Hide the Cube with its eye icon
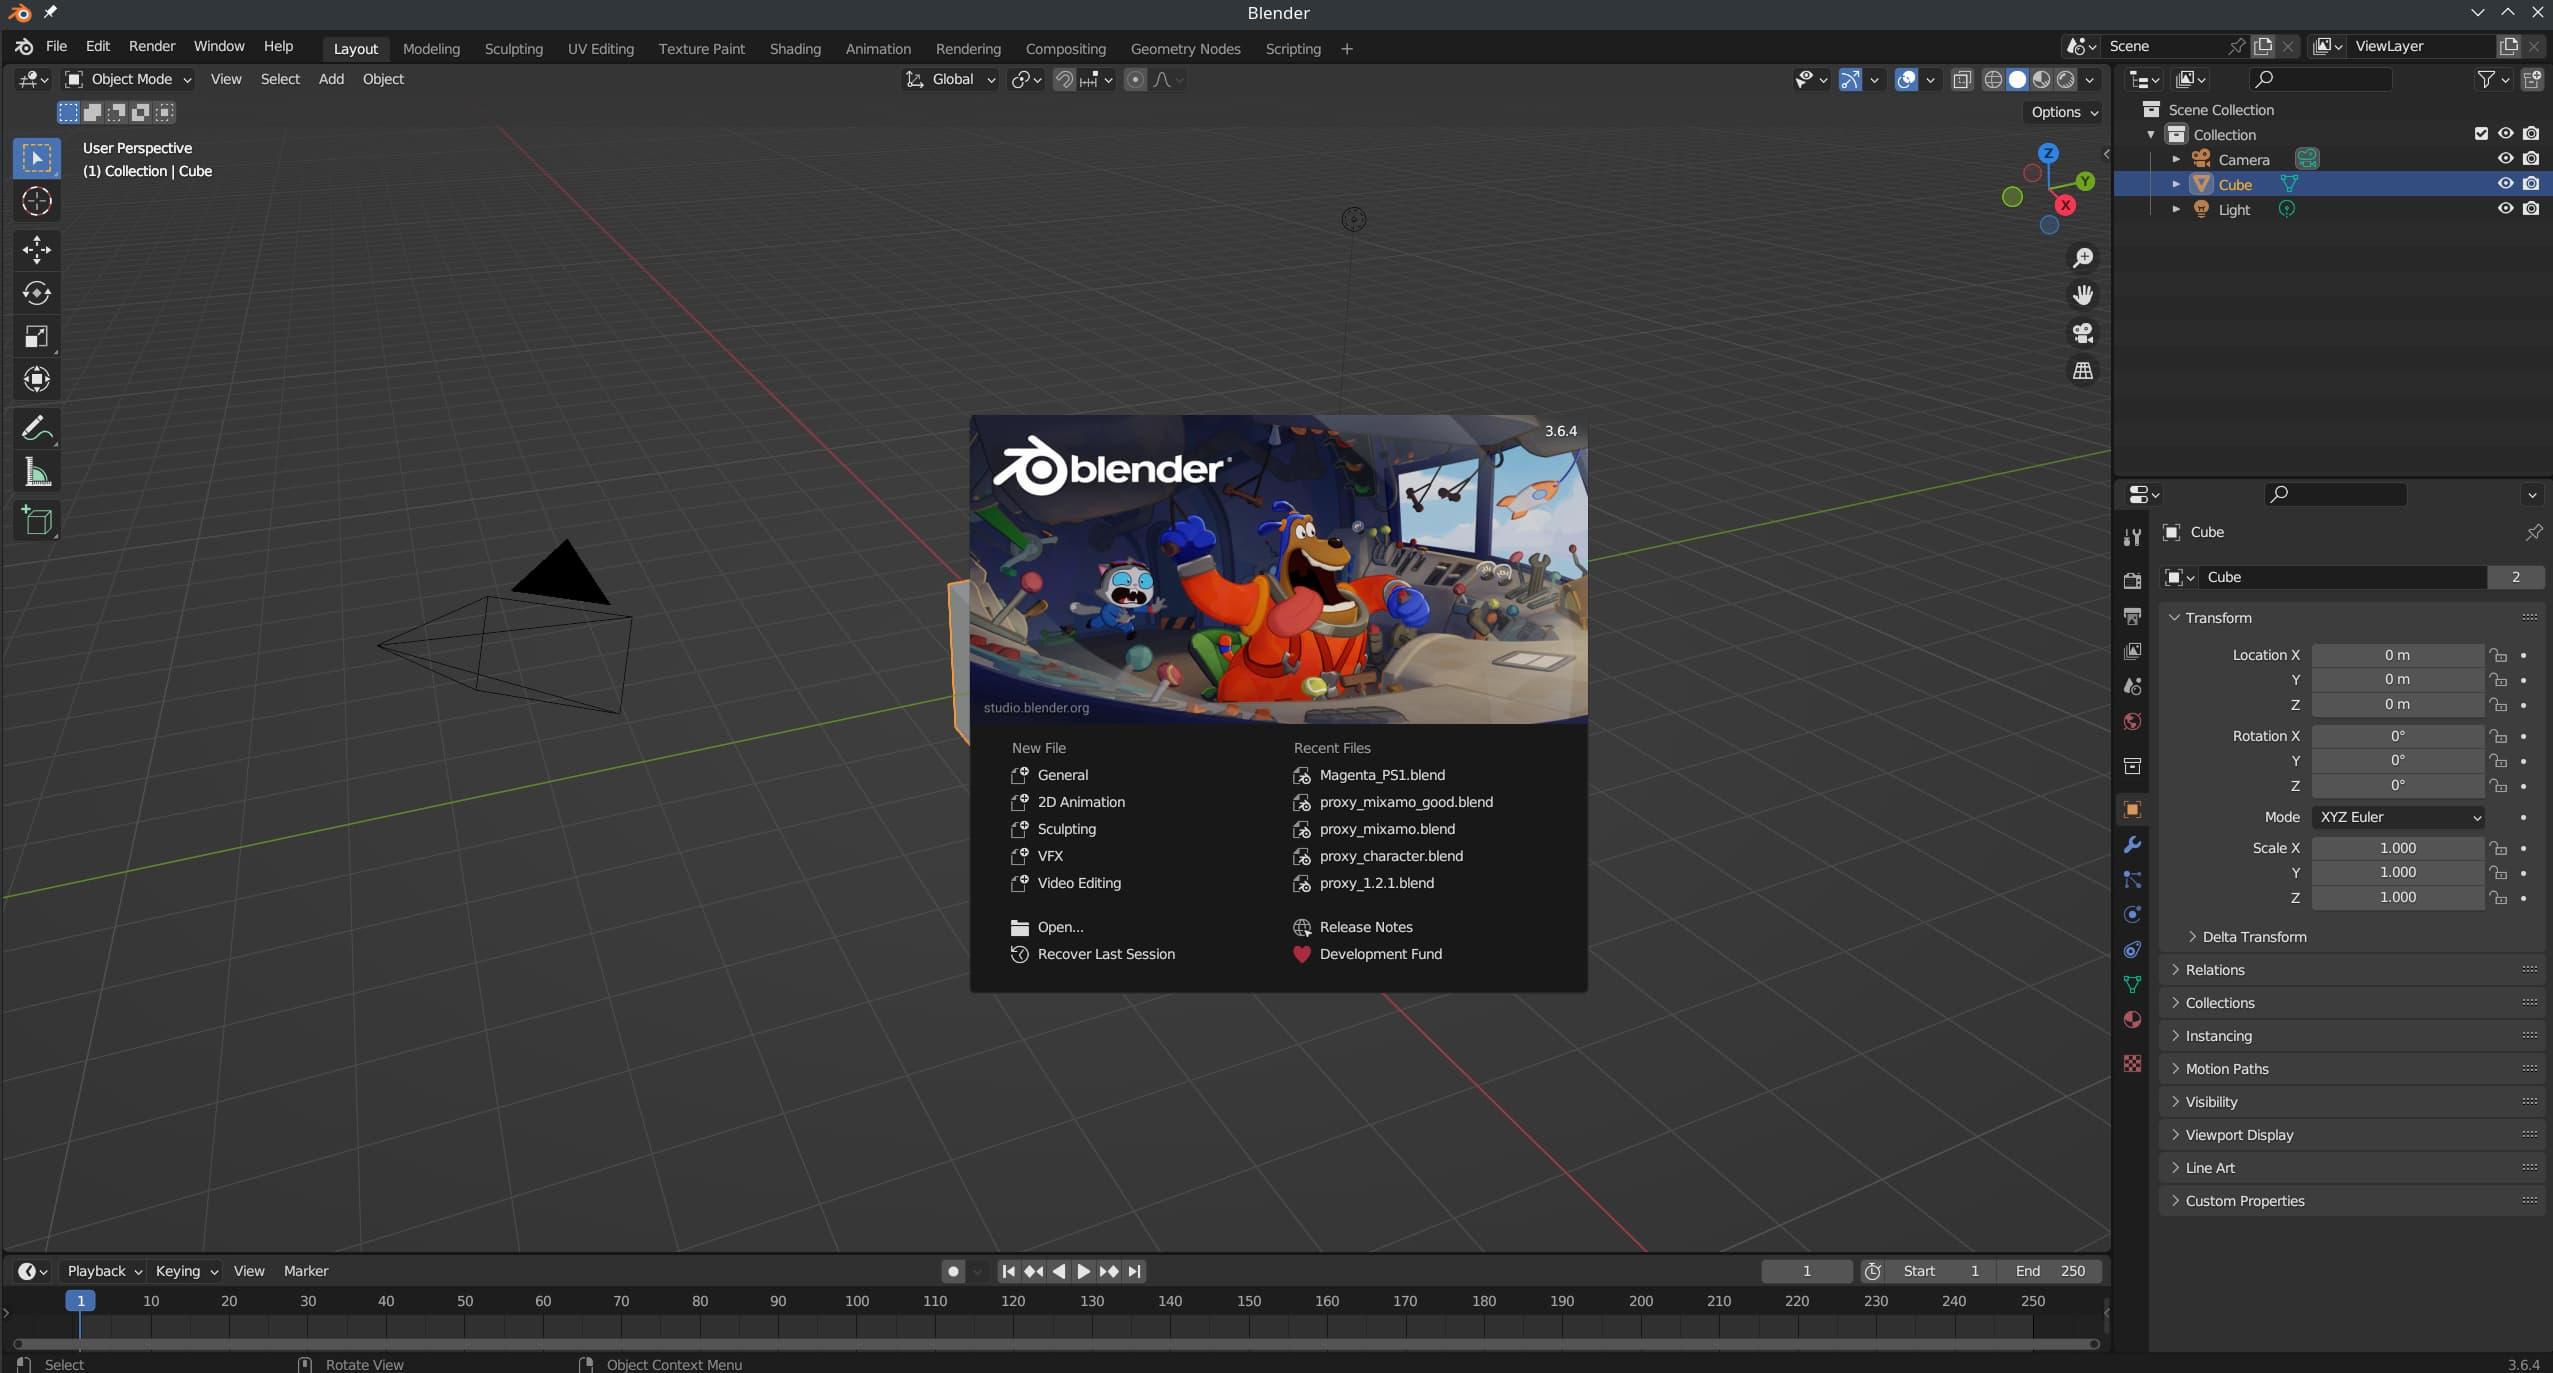 tap(2505, 184)
